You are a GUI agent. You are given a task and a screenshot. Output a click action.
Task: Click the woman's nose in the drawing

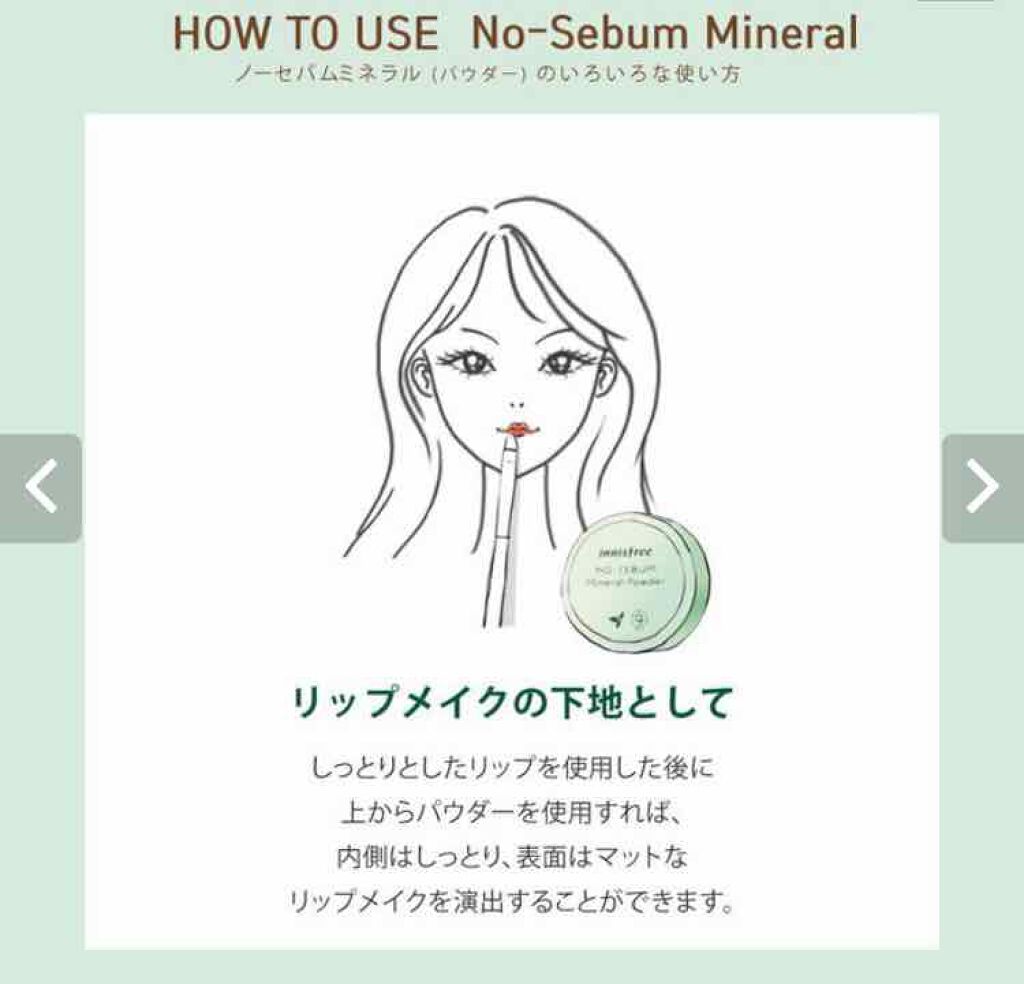point(517,404)
